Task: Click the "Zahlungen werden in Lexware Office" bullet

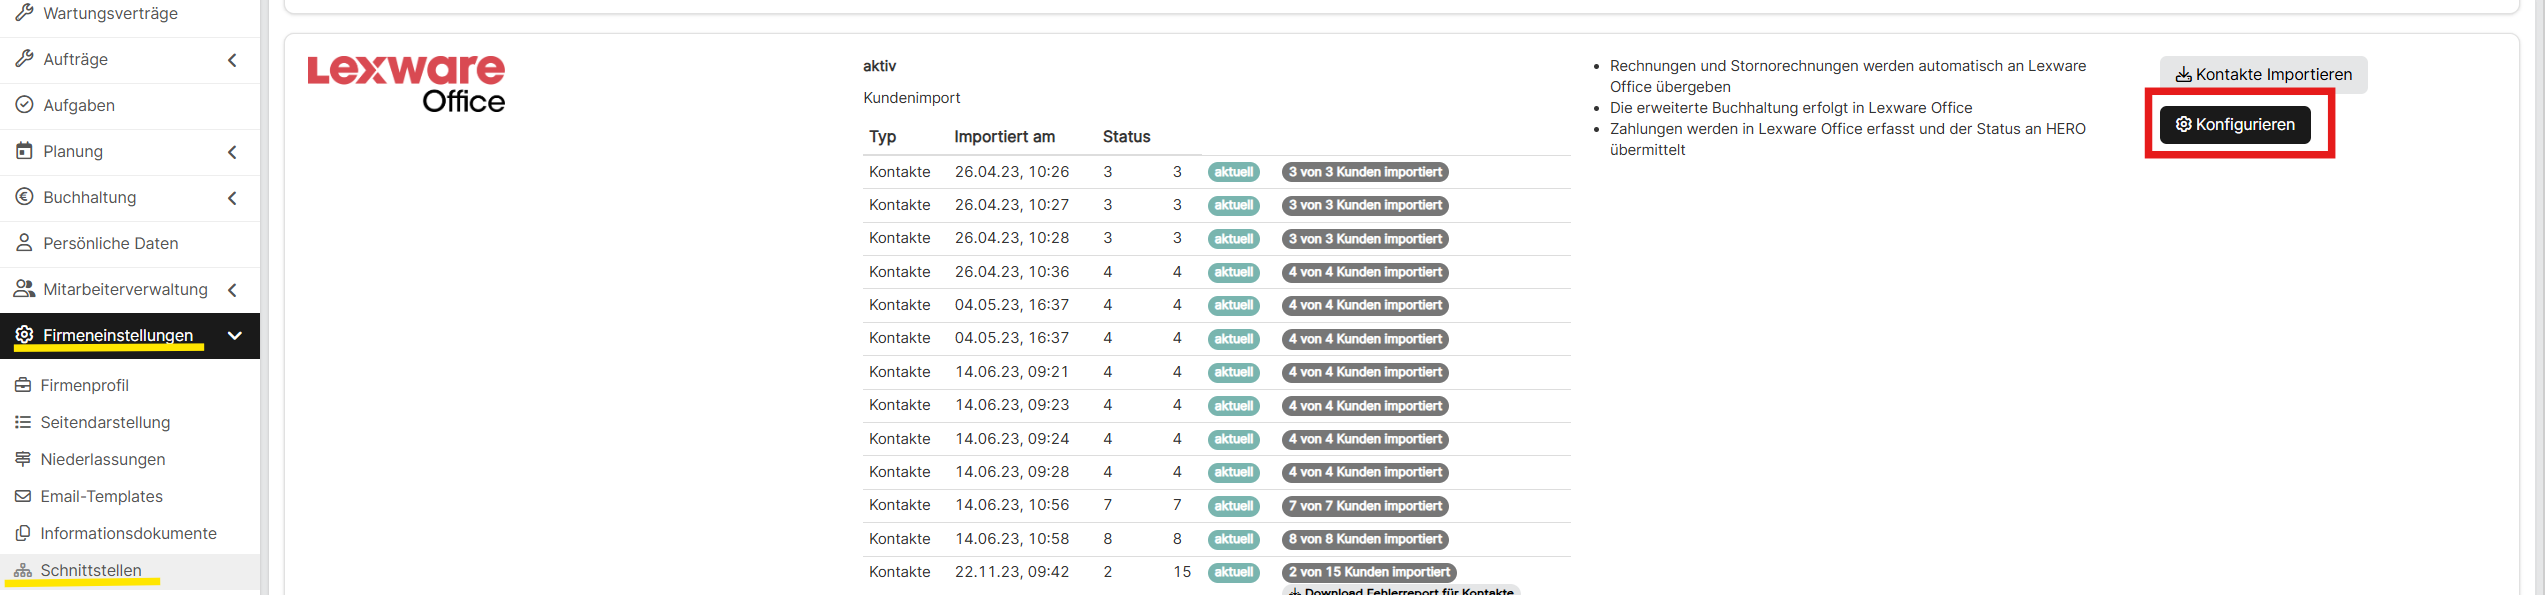Action: [1848, 139]
